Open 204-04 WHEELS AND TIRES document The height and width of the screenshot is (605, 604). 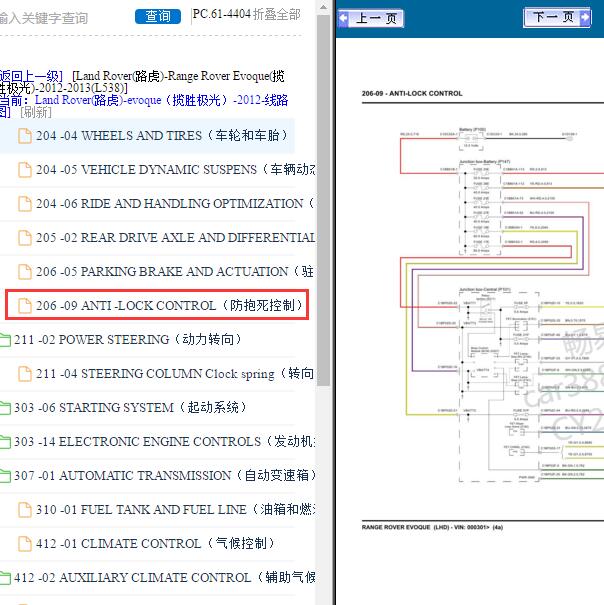(162, 136)
